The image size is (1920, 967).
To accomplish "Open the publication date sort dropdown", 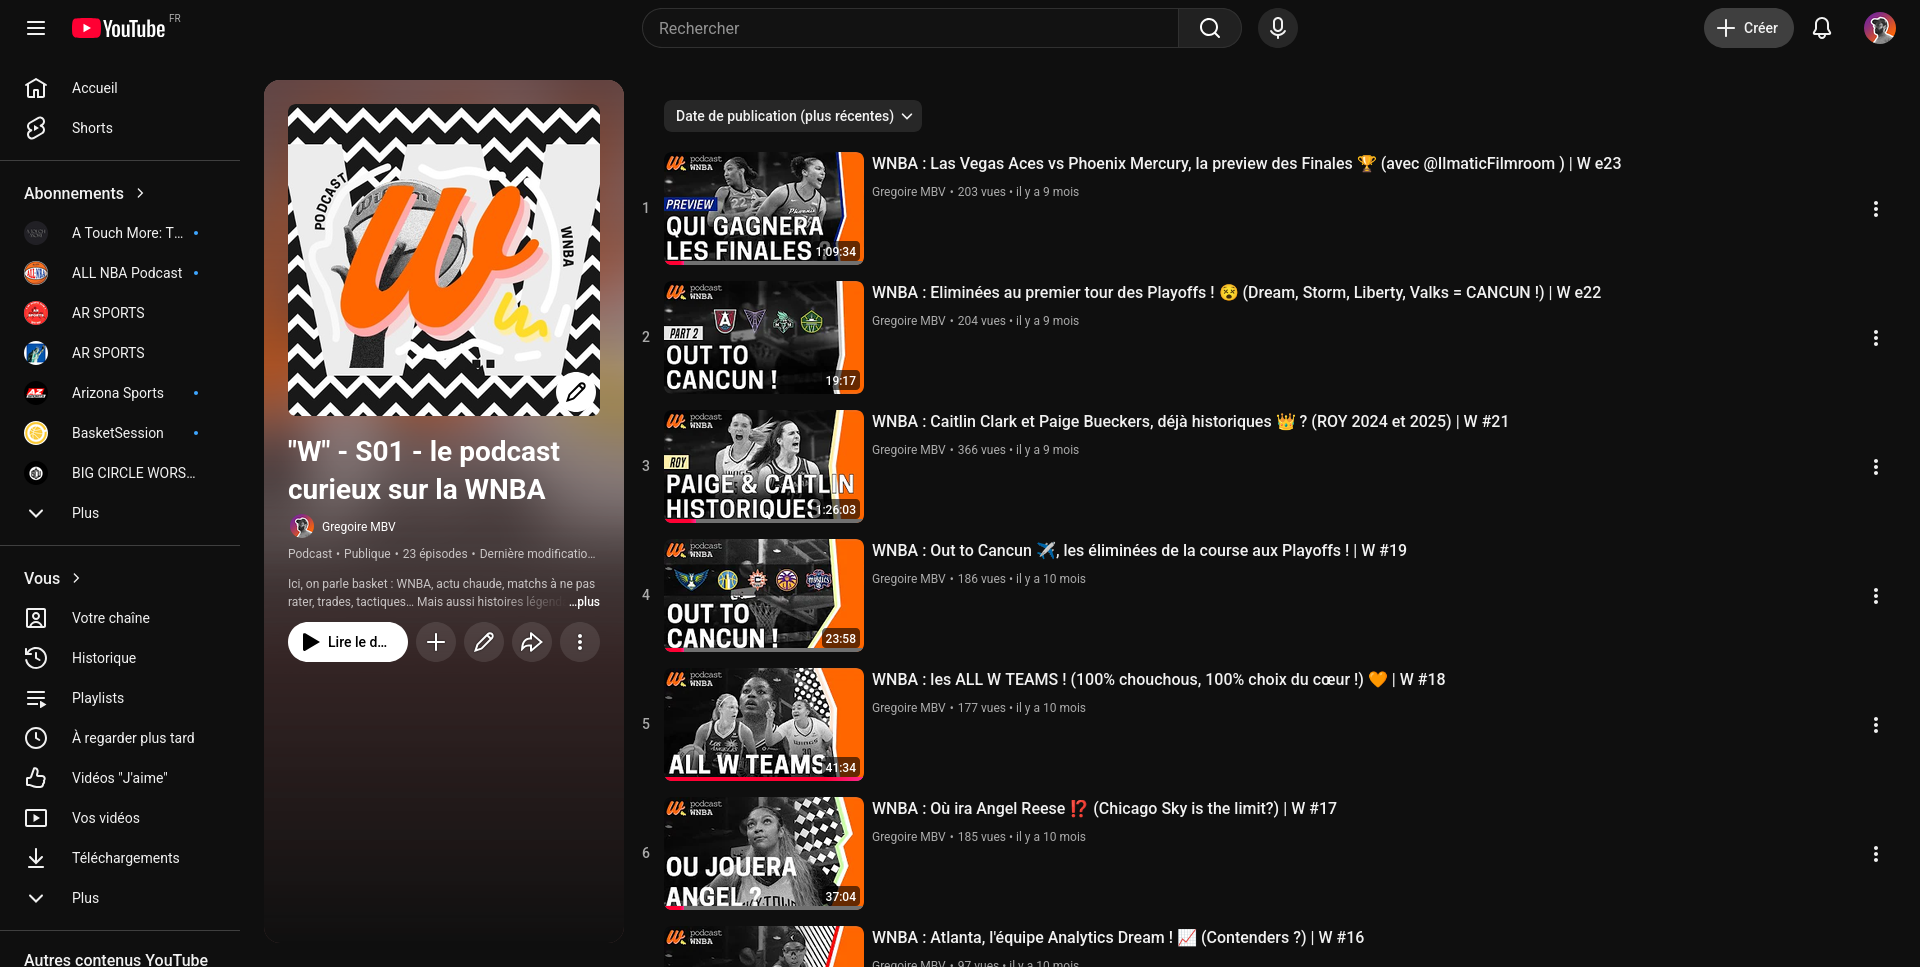I will tap(793, 116).
